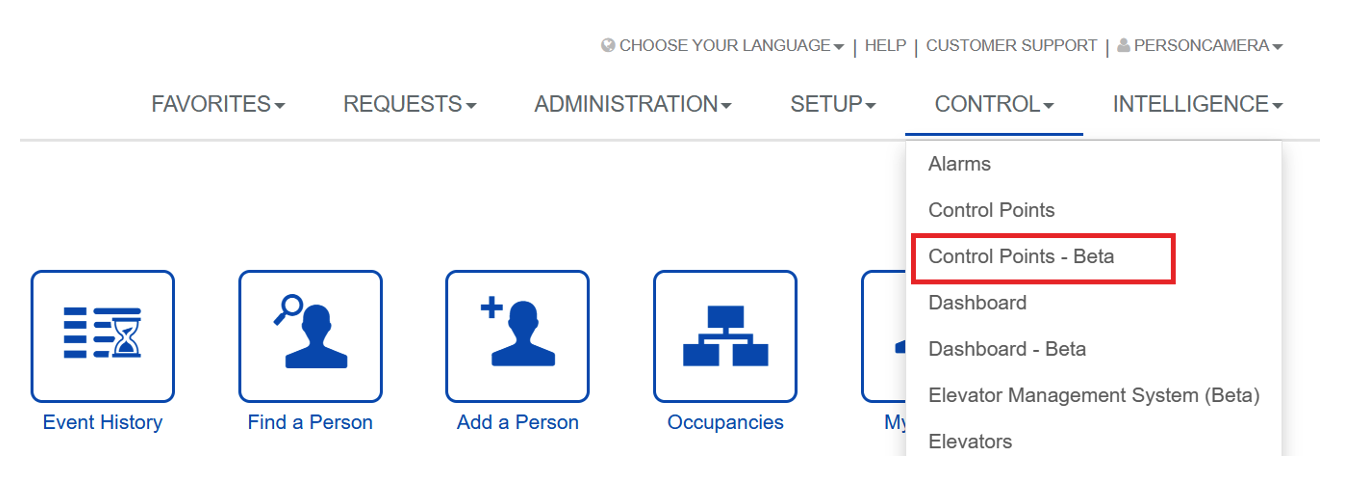Open the Requests dropdown menu

(x=409, y=104)
